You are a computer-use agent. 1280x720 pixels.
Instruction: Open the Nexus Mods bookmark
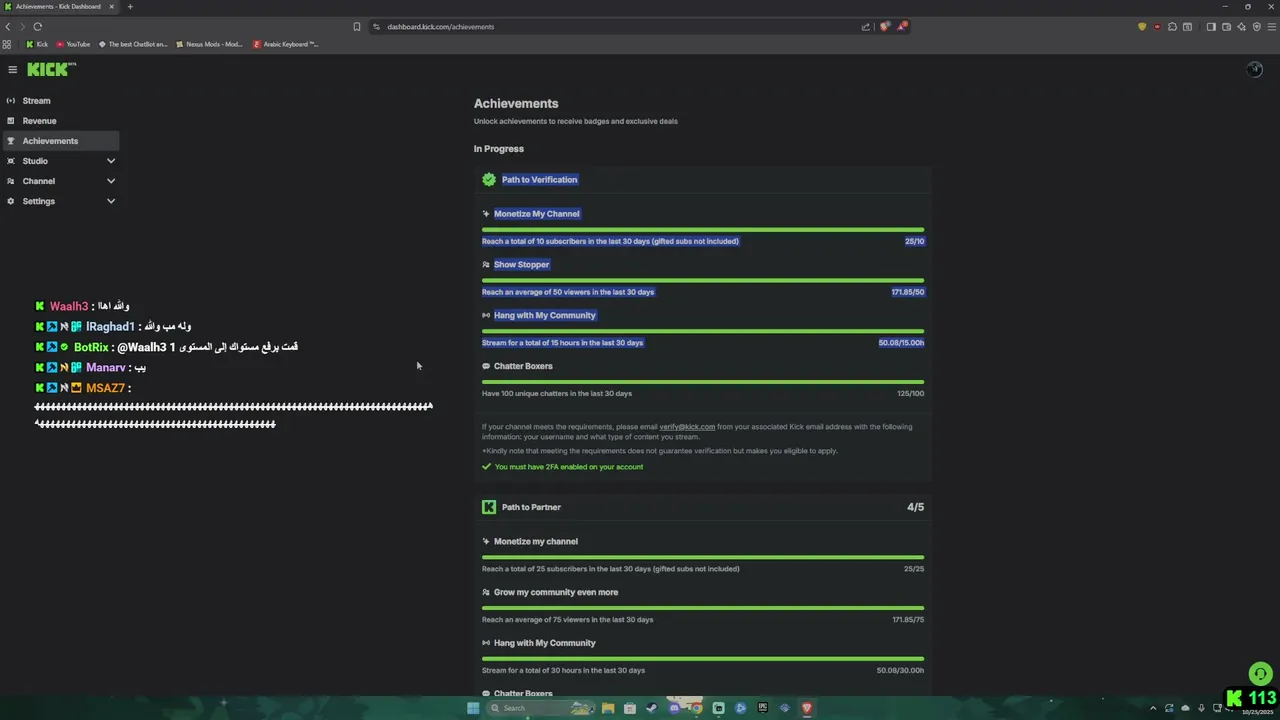209,44
